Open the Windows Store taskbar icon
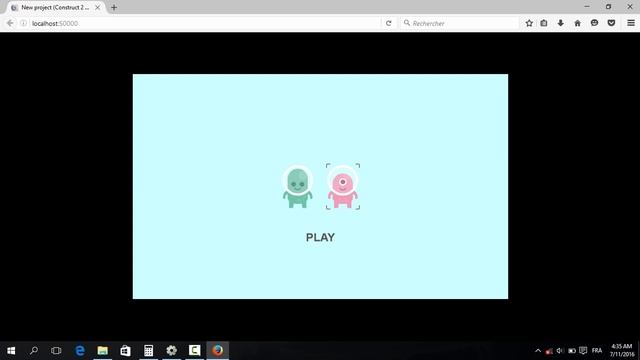The height and width of the screenshot is (360, 640). pos(125,350)
